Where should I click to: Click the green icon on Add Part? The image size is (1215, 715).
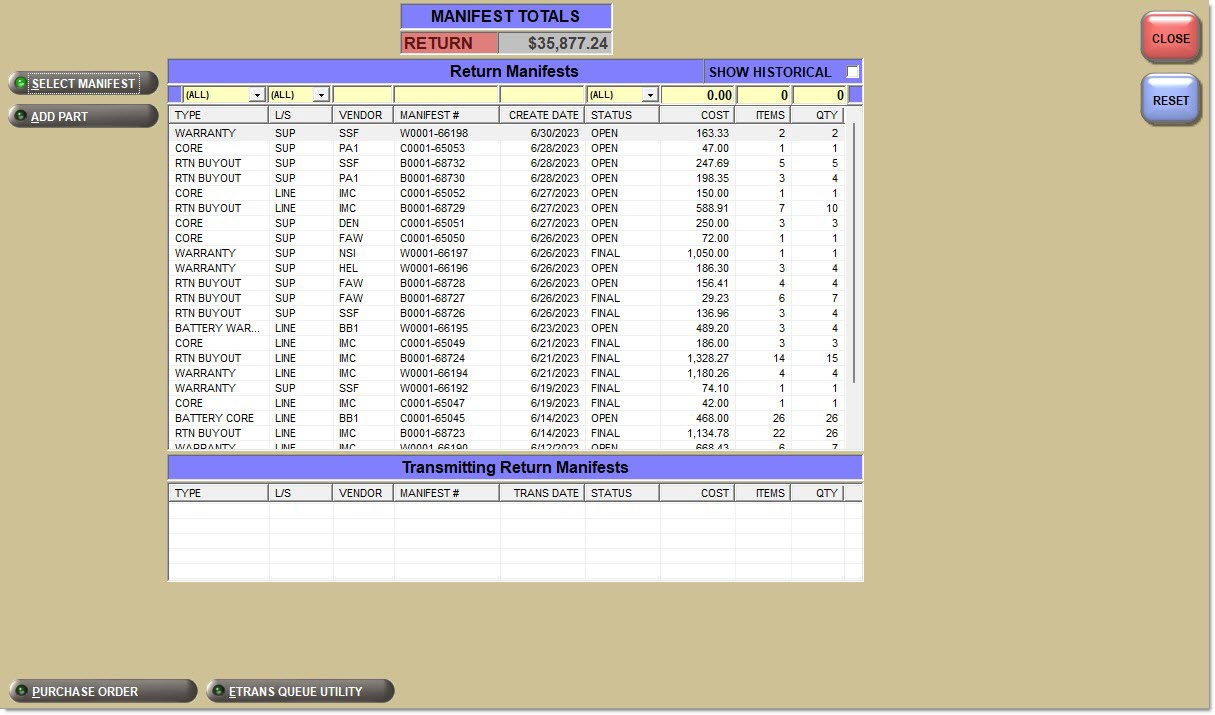(x=21, y=116)
